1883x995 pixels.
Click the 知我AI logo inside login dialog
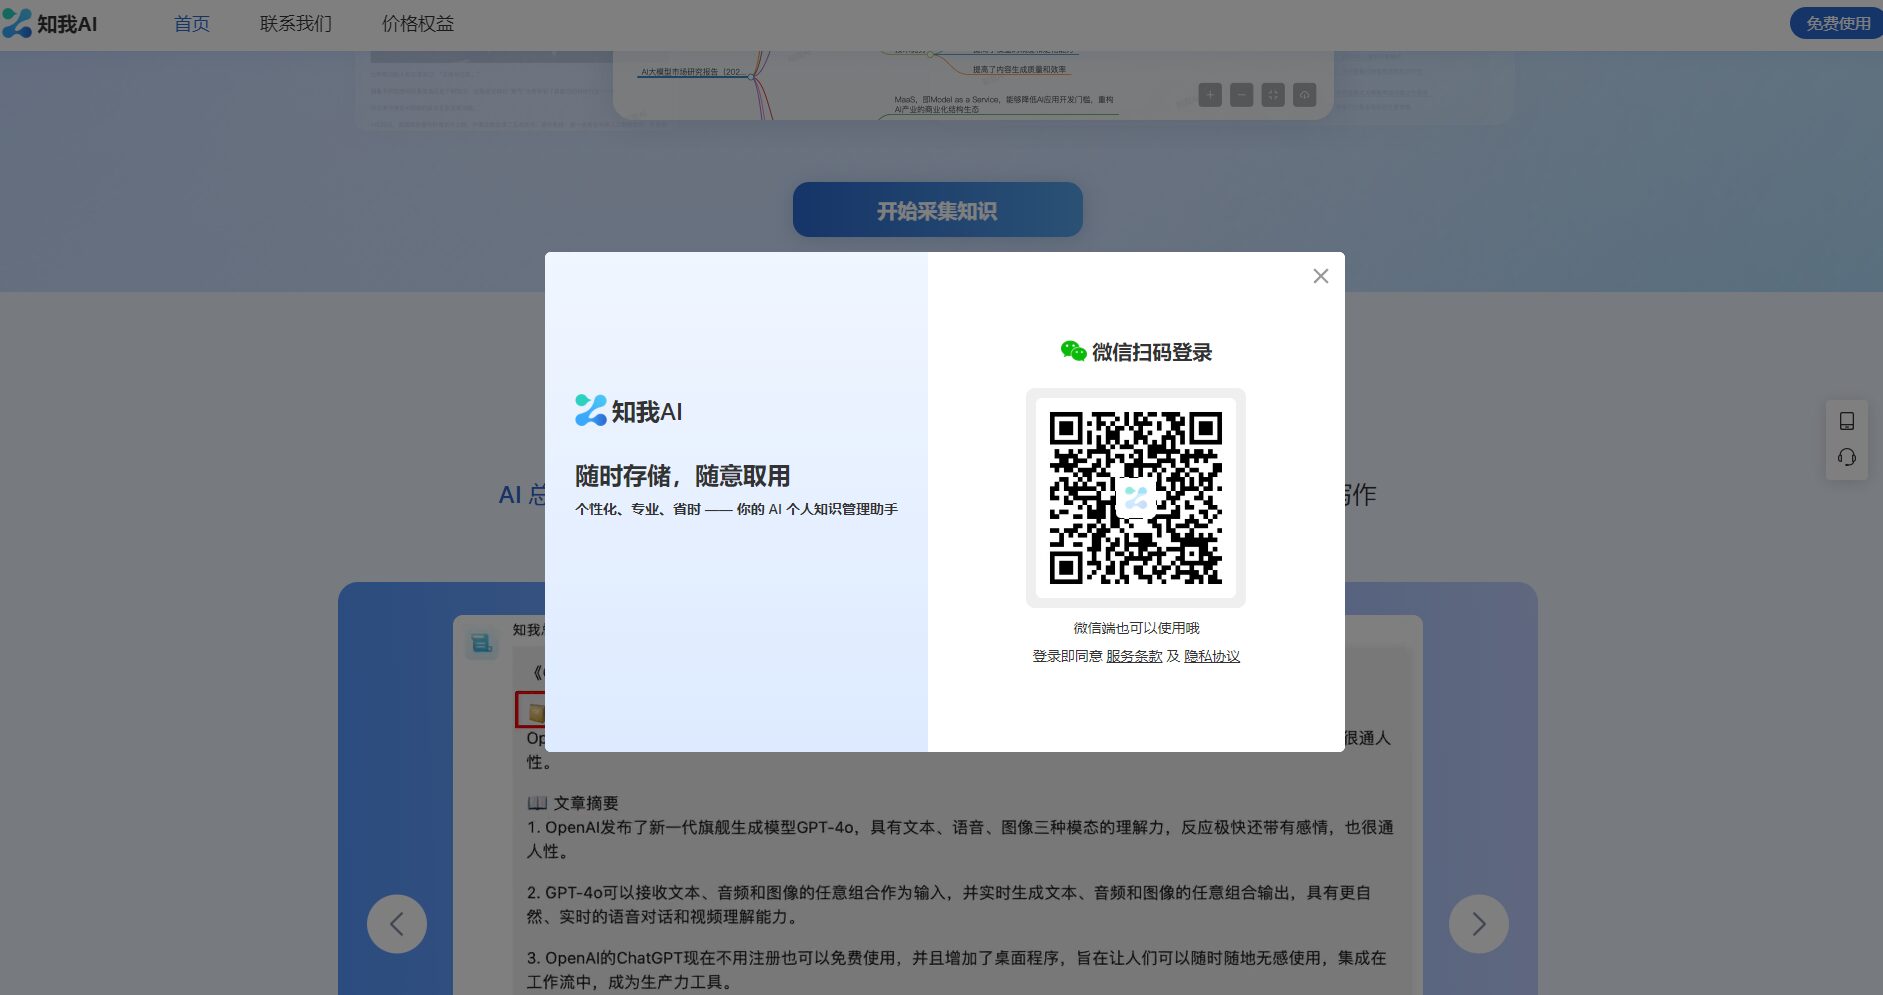pos(628,411)
